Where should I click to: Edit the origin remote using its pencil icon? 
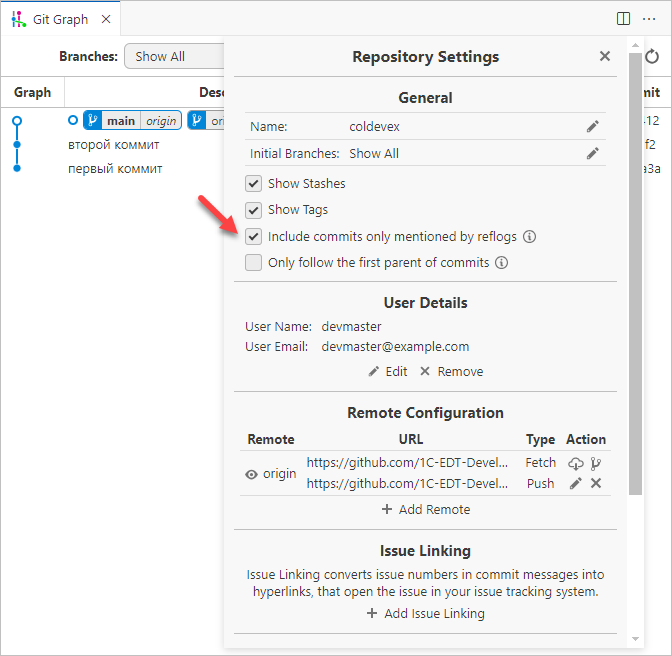[x=575, y=483]
